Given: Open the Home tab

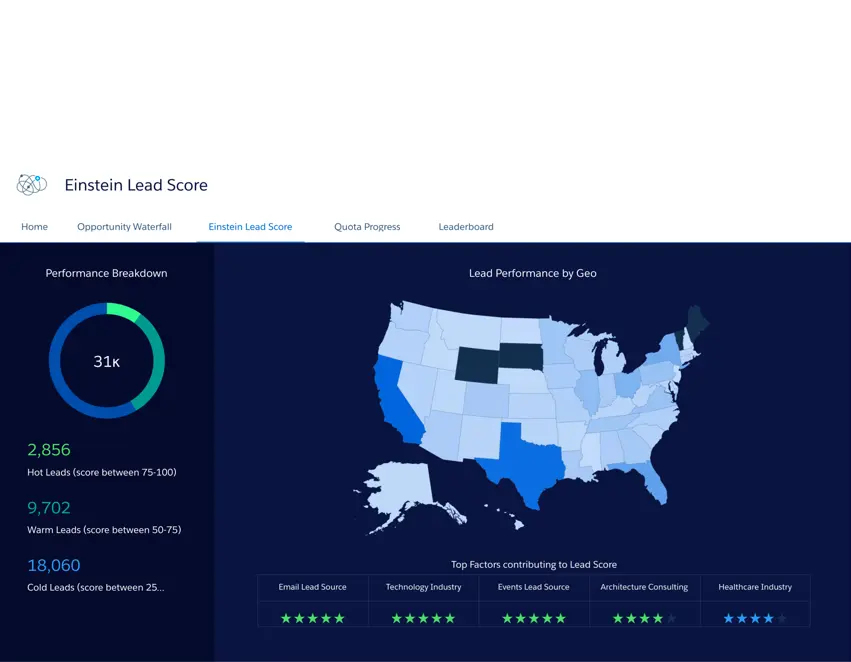Looking at the screenshot, I should (34, 227).
